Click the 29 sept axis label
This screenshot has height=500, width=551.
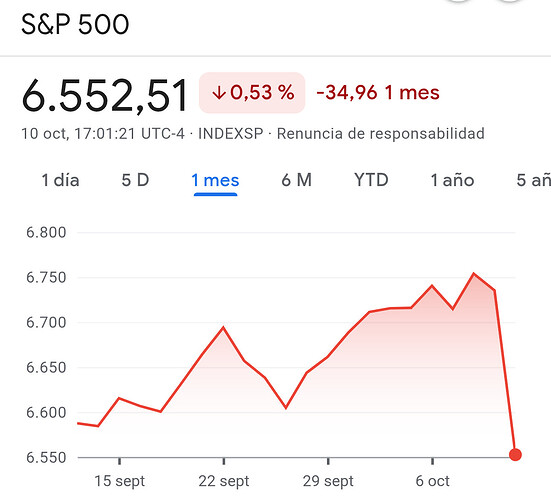[328, 481]
